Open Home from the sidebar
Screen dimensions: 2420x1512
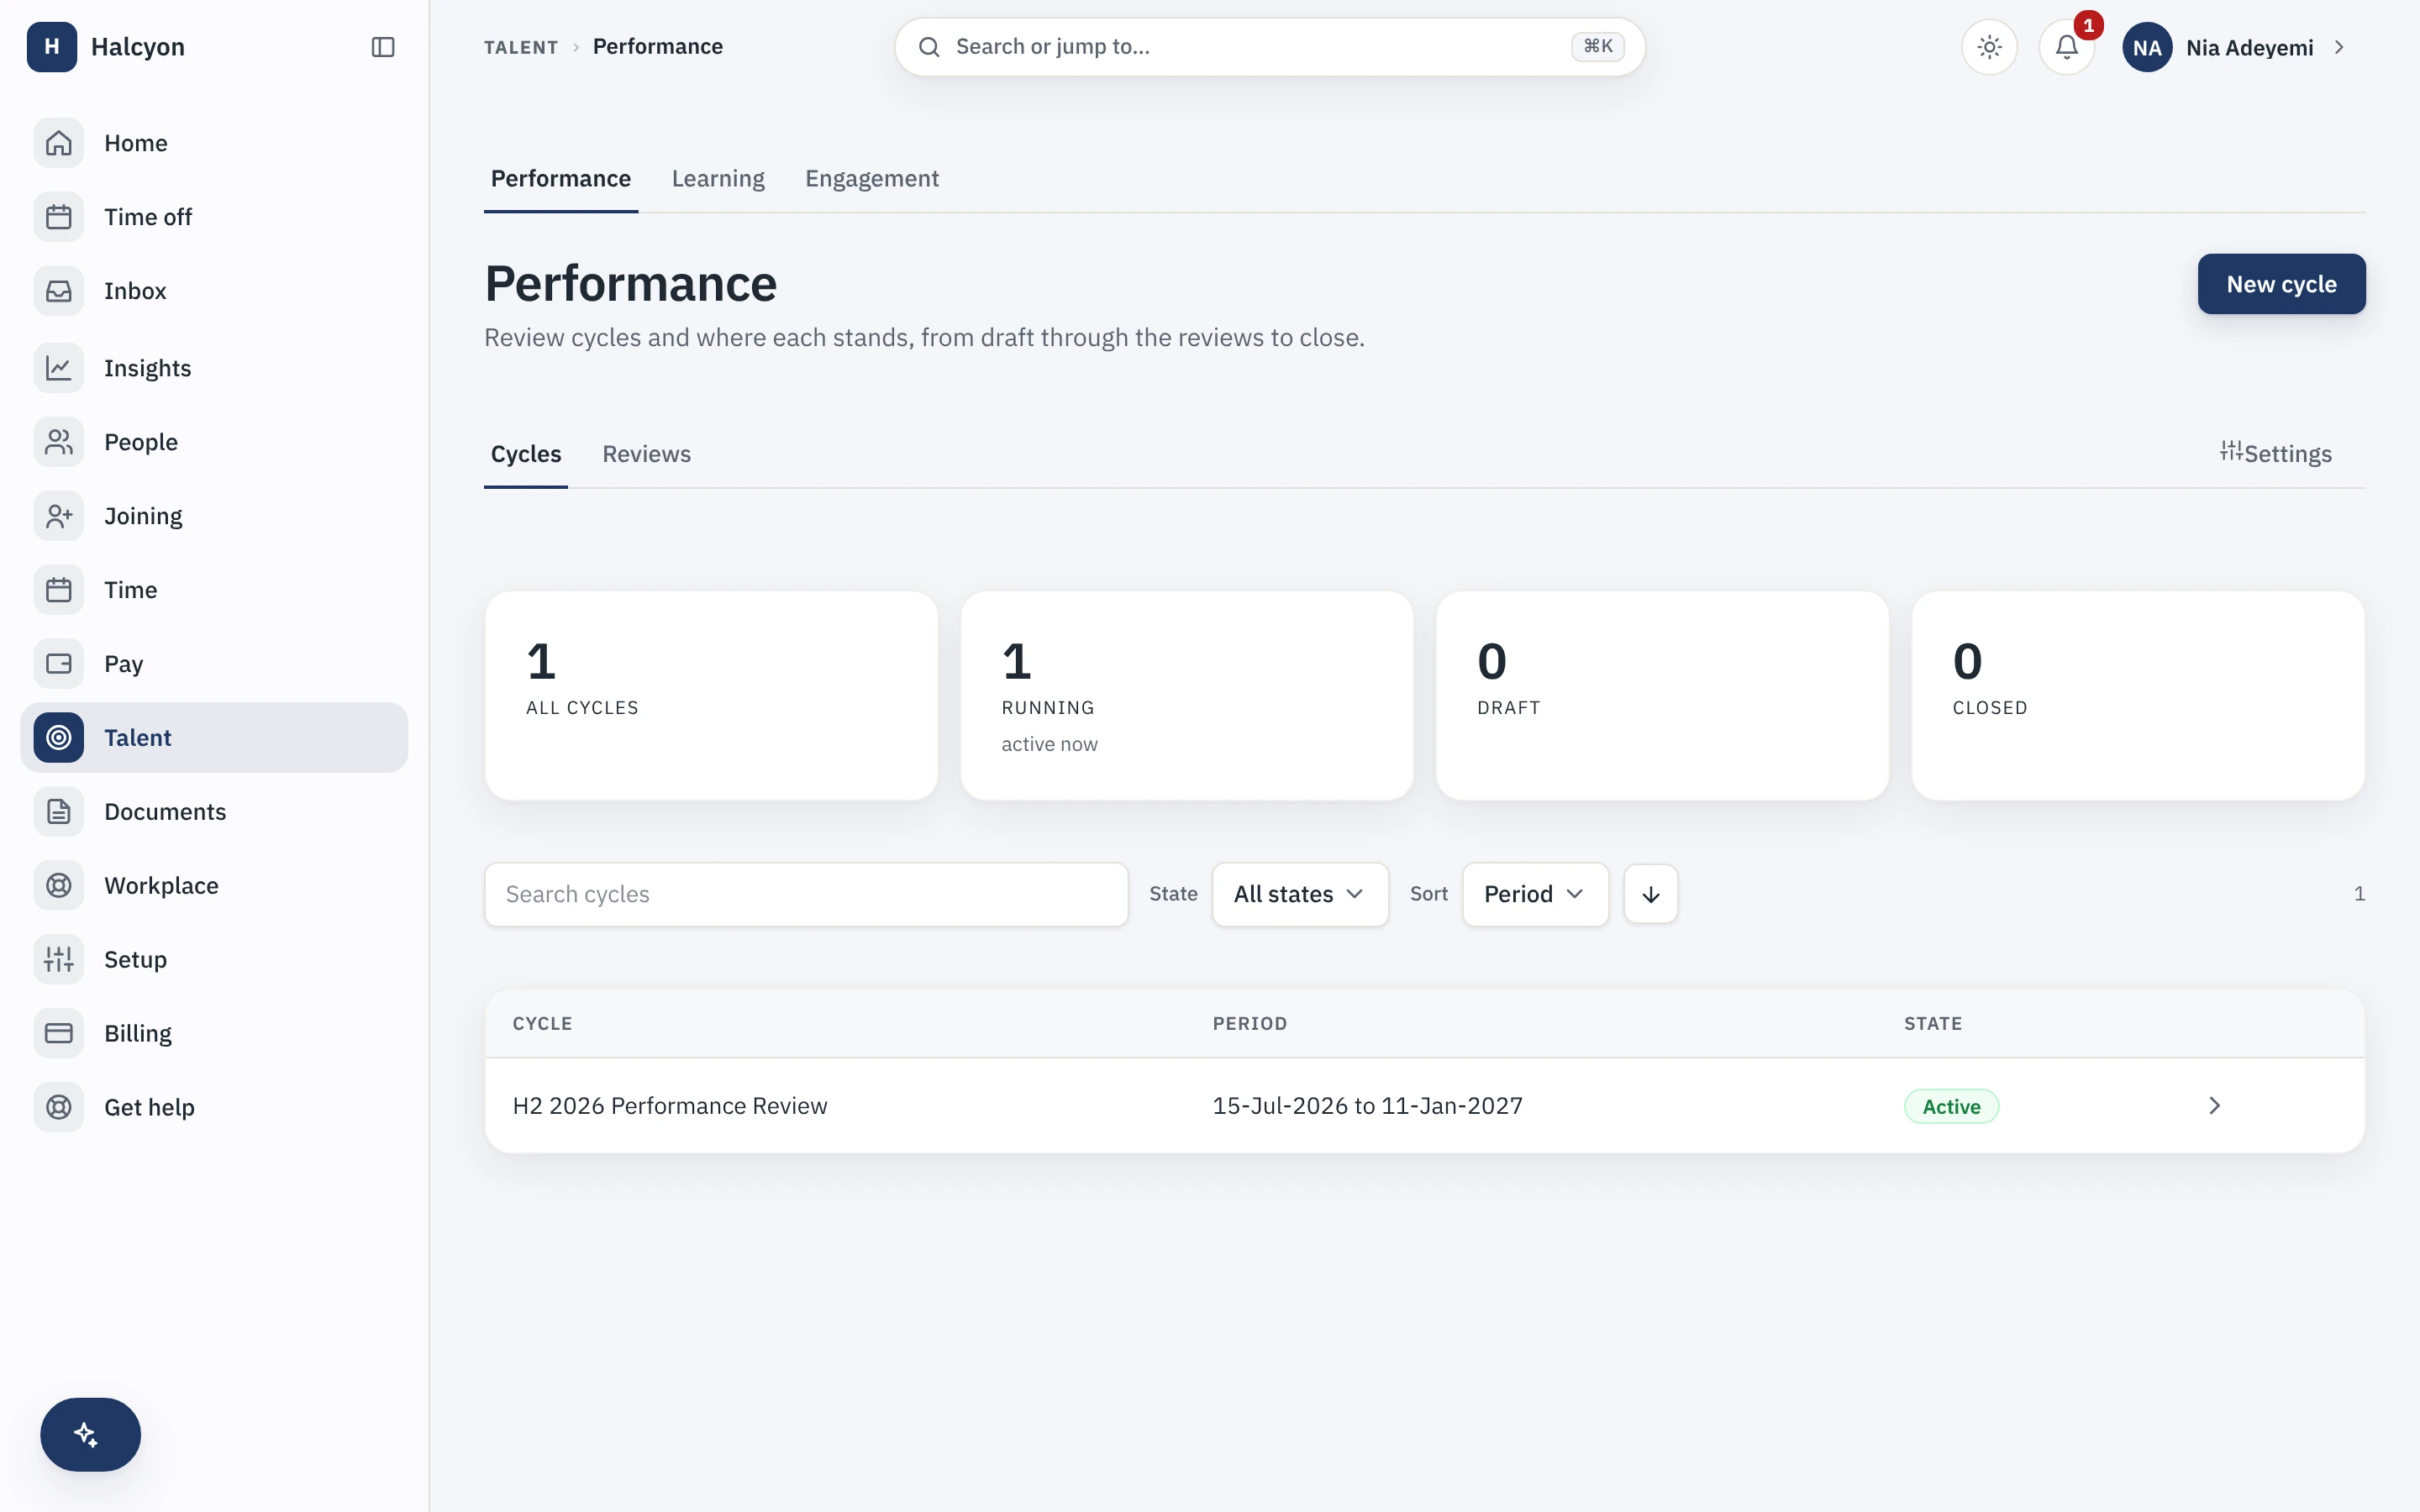tap(214, 143)
